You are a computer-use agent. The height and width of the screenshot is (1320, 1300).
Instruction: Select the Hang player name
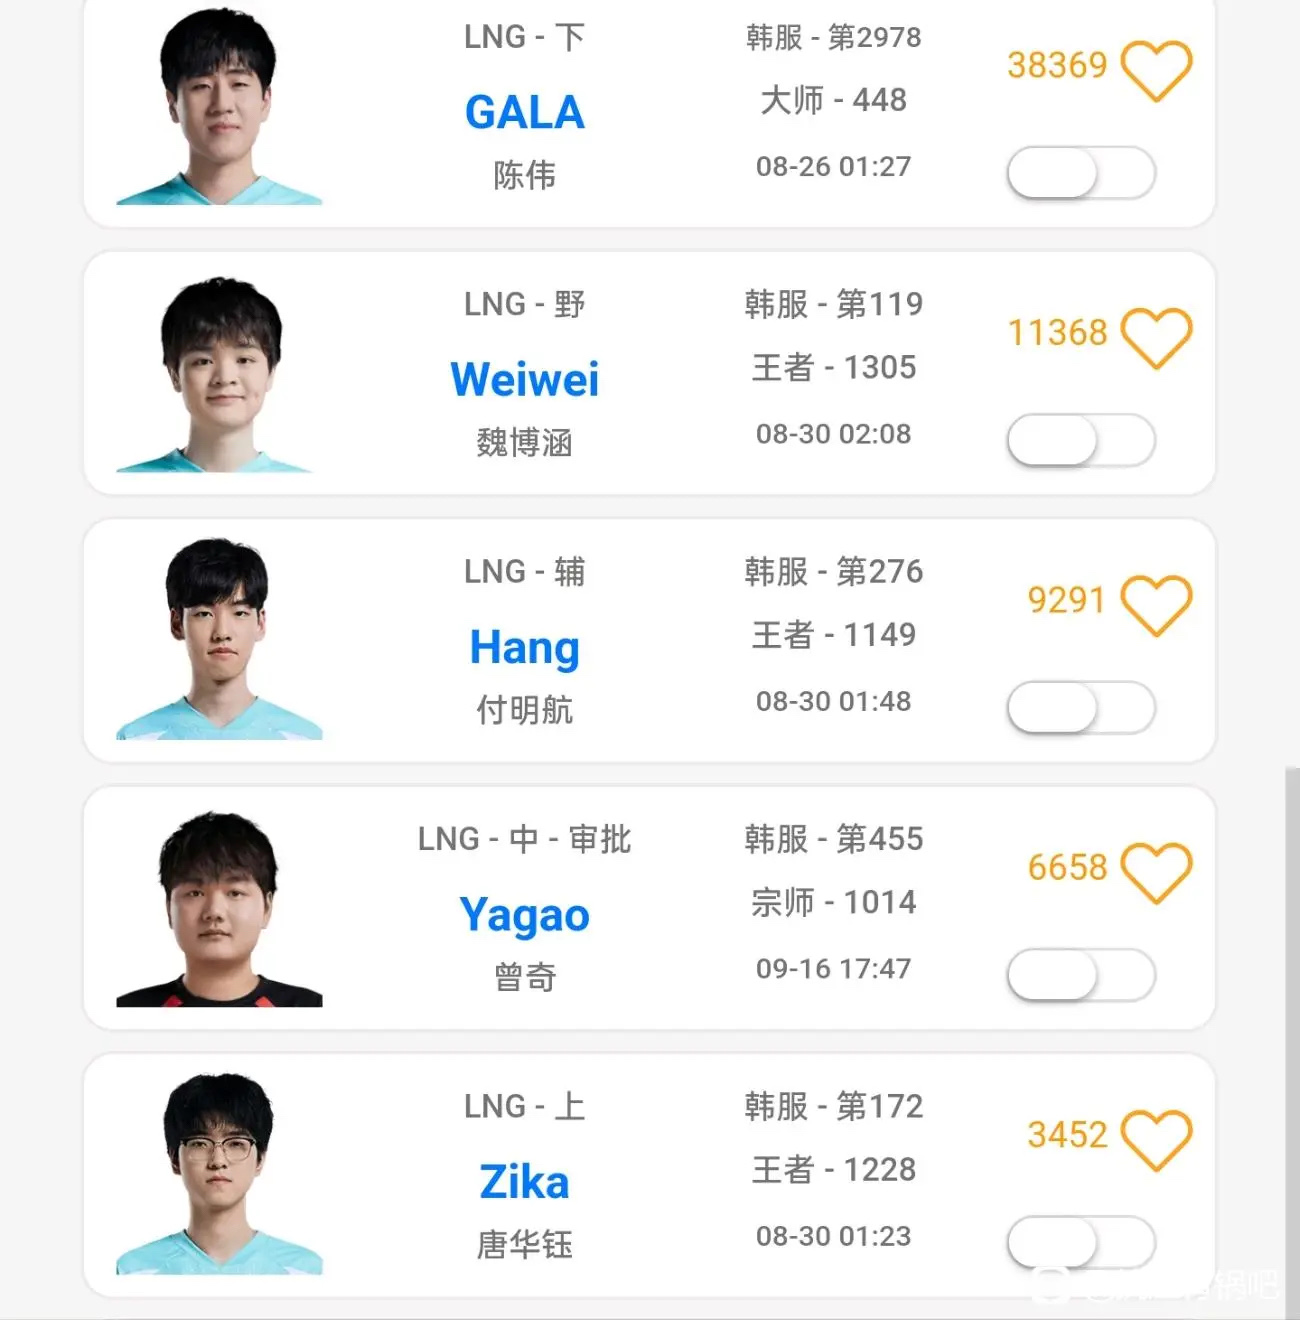525,648
